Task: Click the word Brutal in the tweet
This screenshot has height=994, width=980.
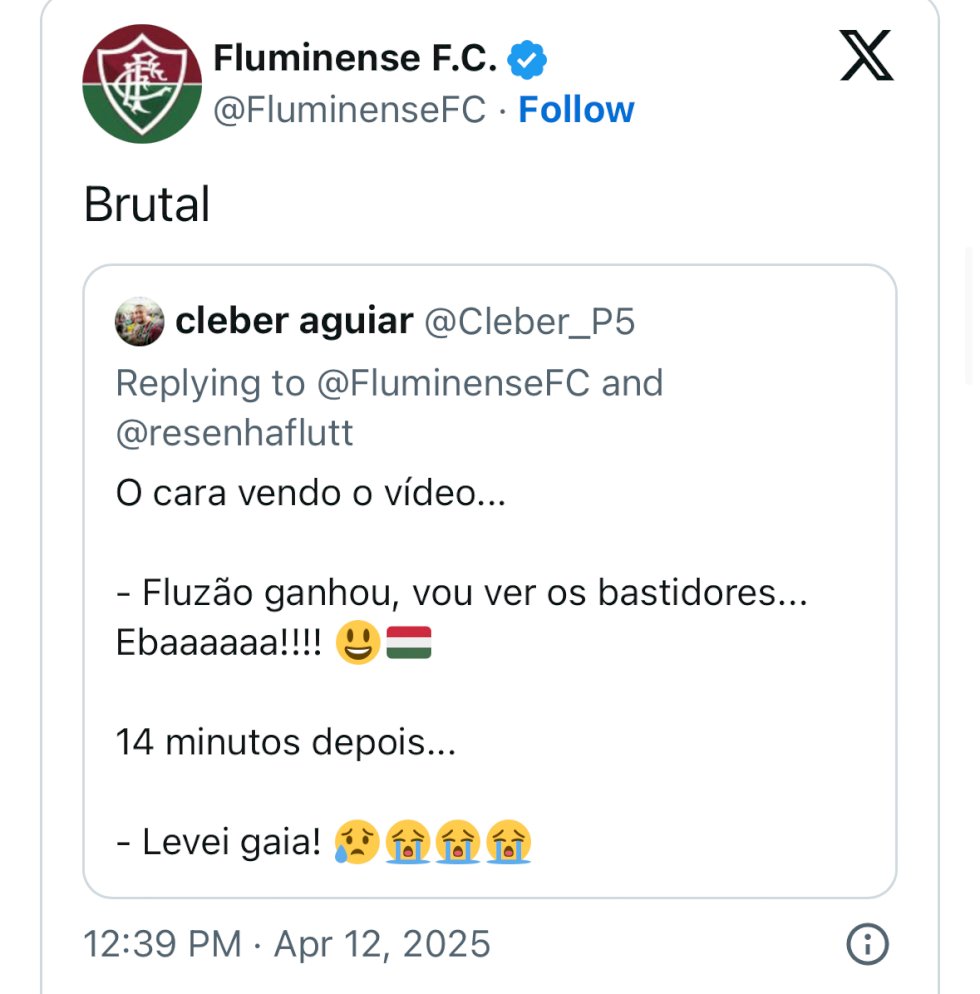Action: [x=147, y=204]
